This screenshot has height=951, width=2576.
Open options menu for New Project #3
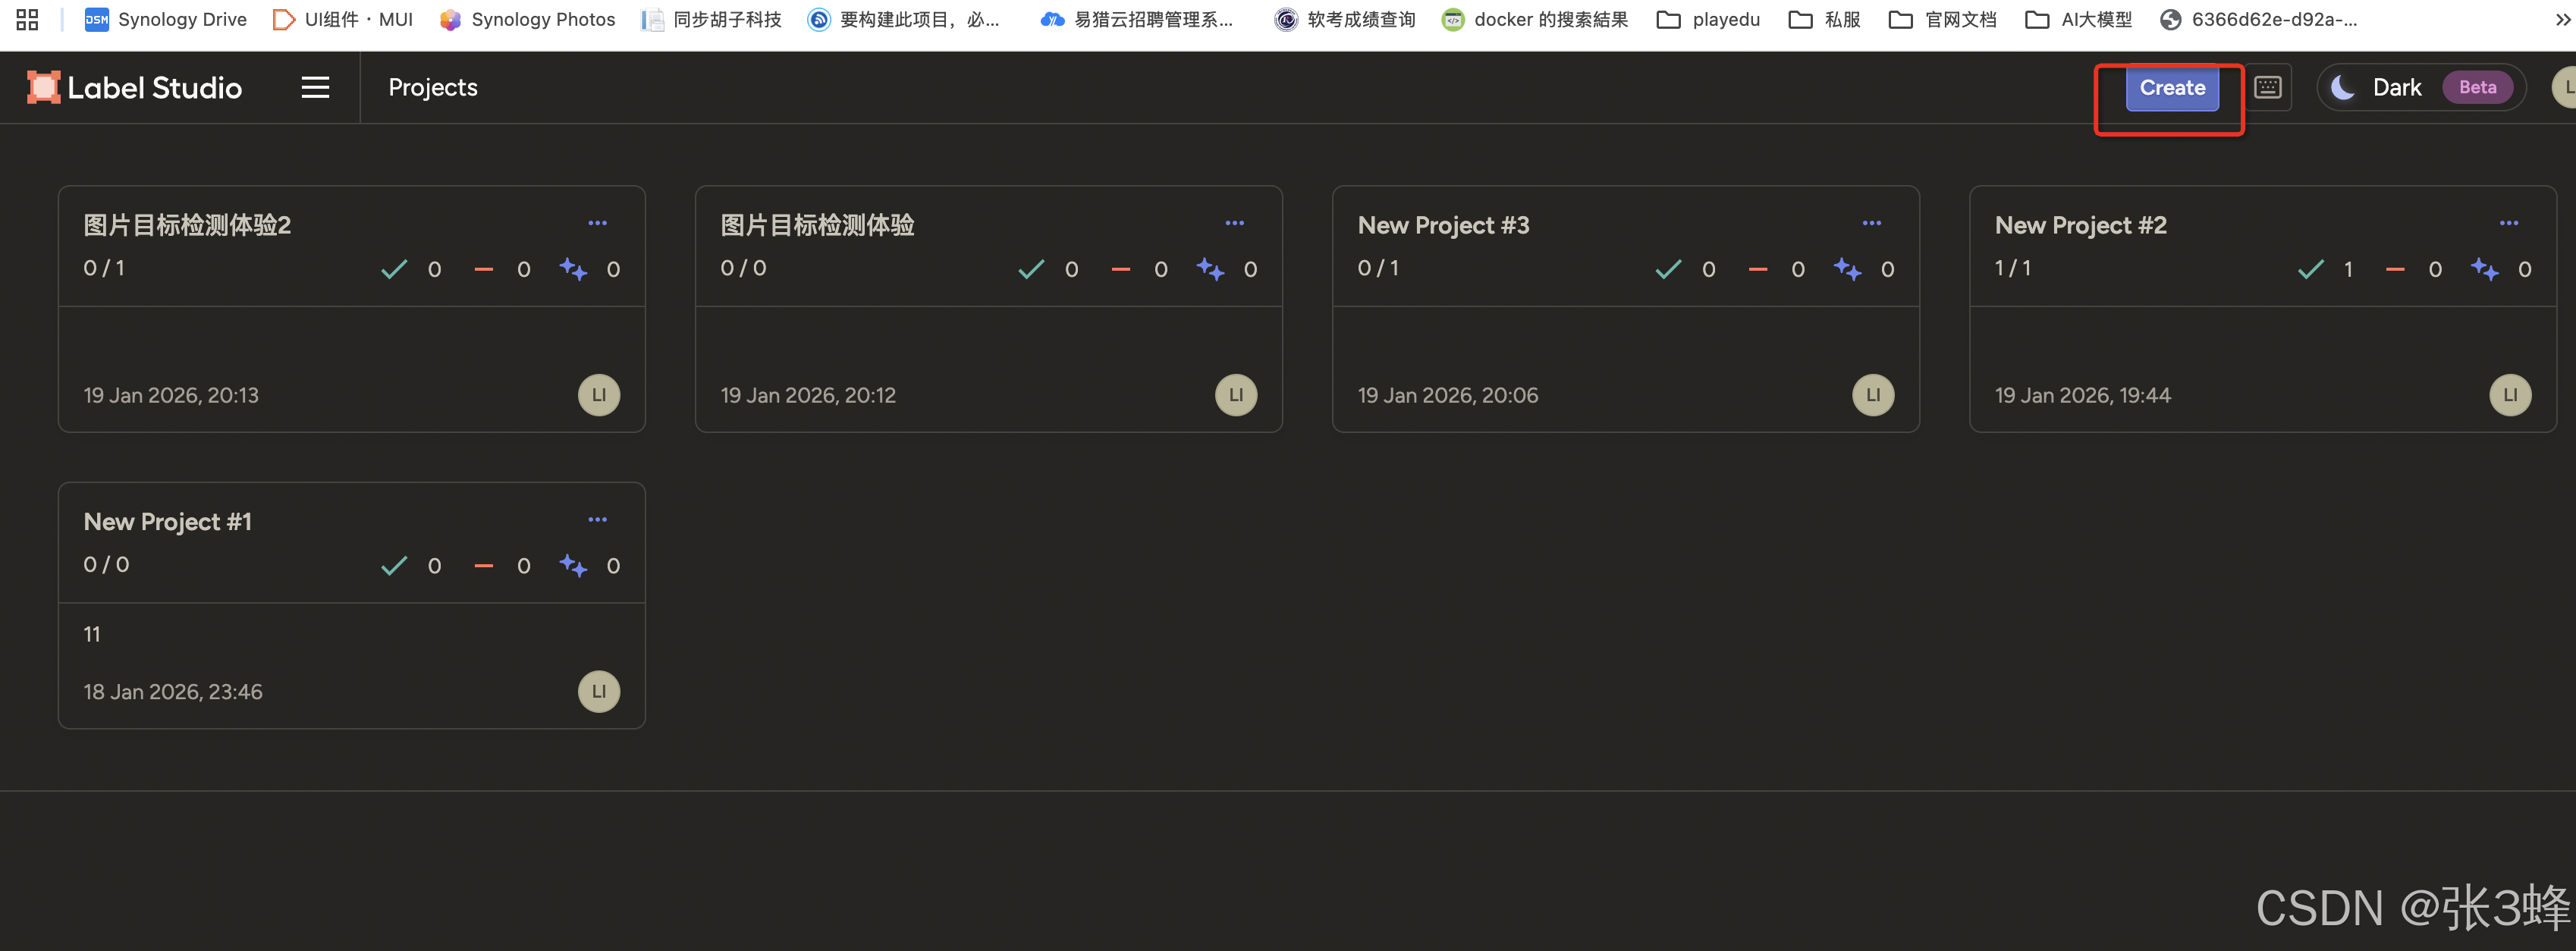[1871, 223]
